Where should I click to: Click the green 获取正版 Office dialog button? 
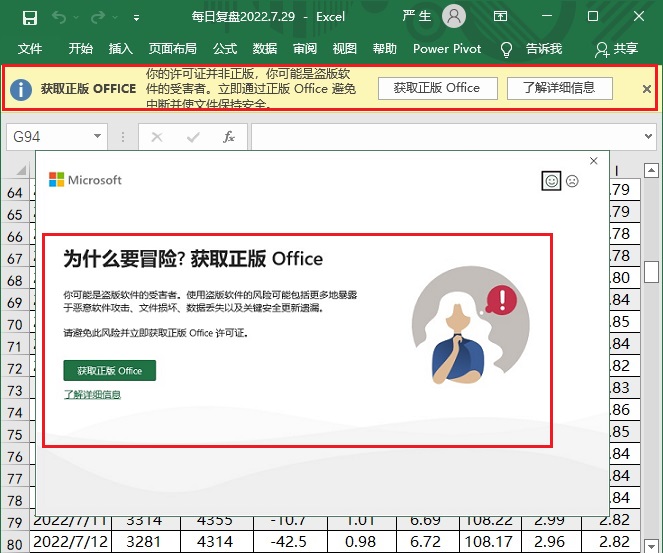(x=110, y=370)
